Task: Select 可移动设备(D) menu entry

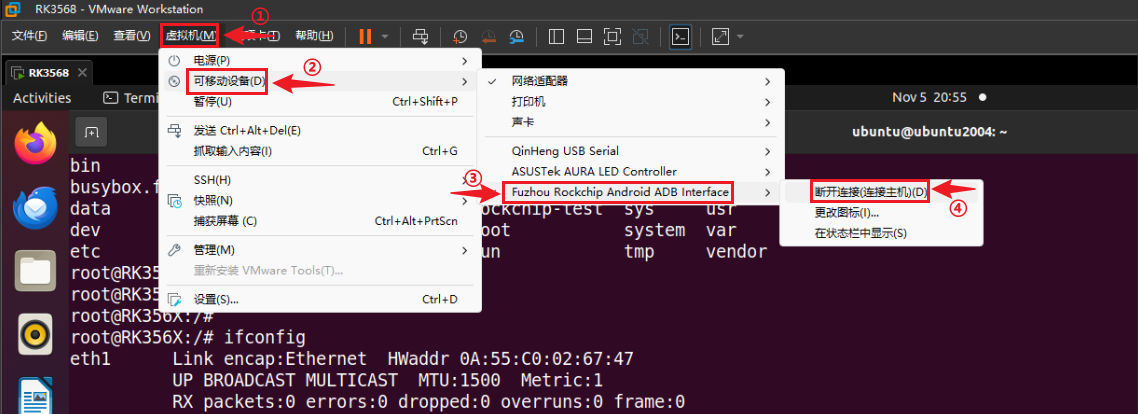Action: 230,81
